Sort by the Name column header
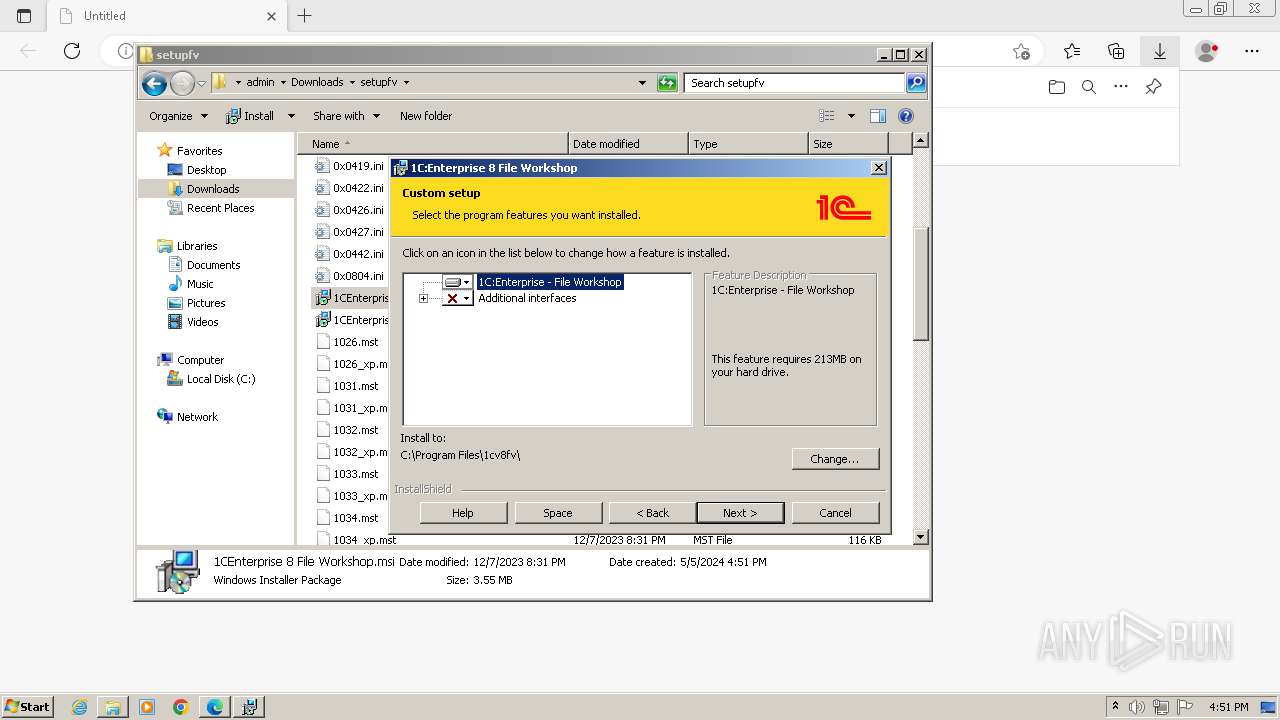This screenshot has width=1280, height=720. 434,144
